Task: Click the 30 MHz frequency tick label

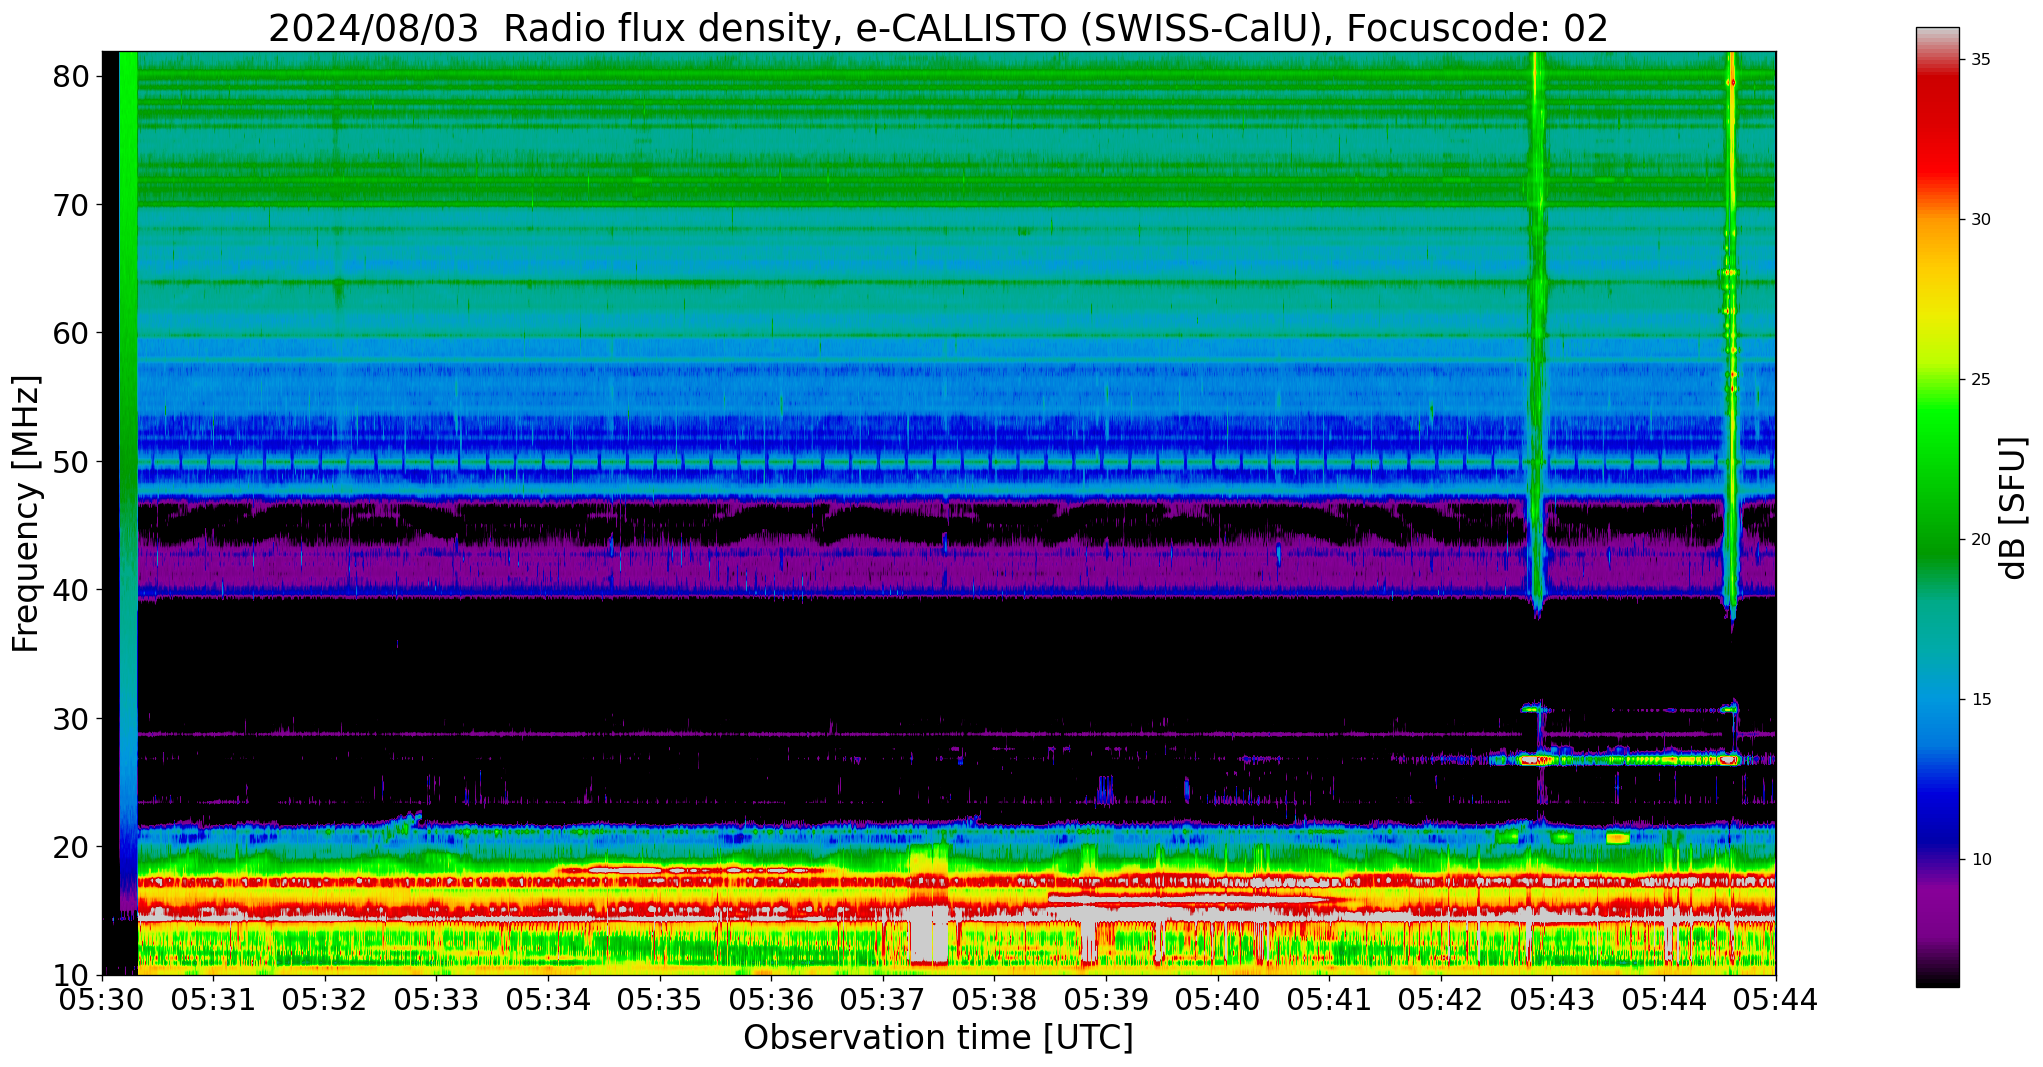Action: click(x=71, y=719)
